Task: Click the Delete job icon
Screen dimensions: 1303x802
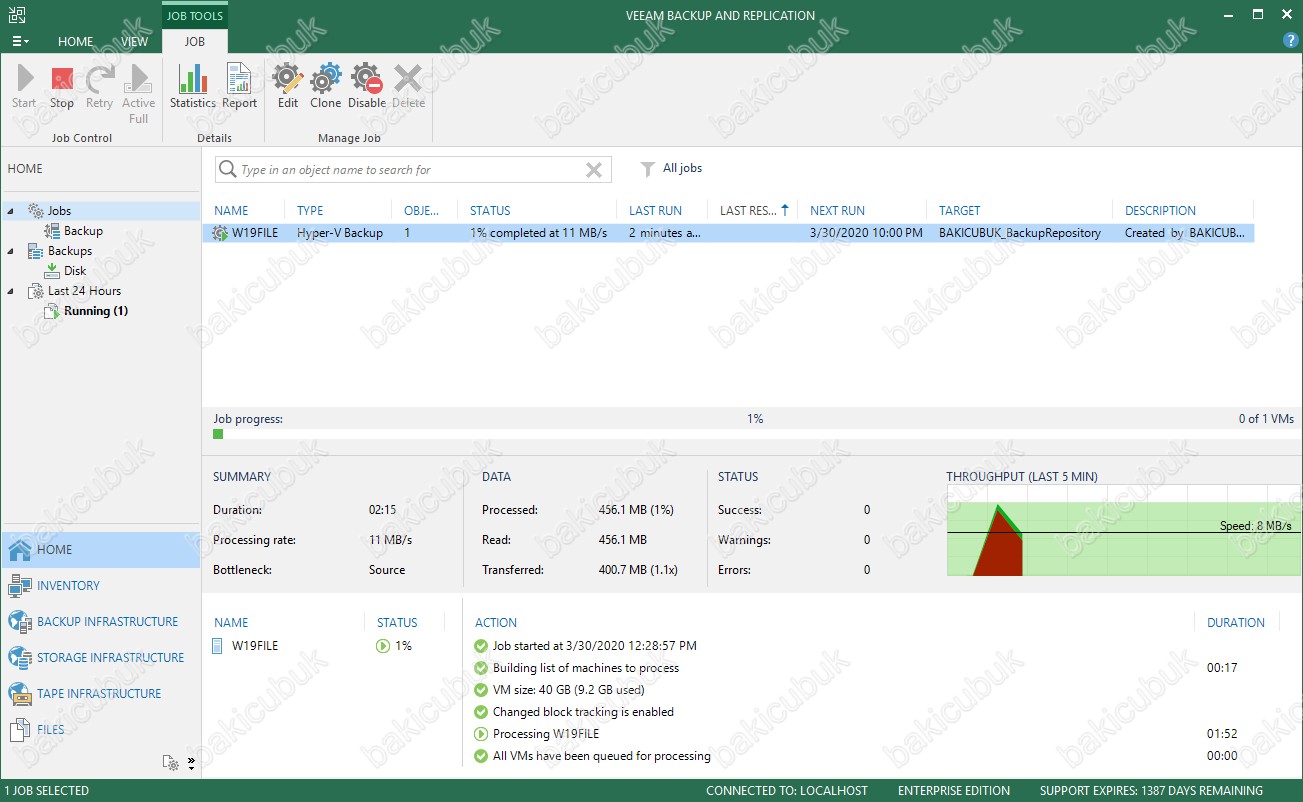Action: [x=408, y=86]
